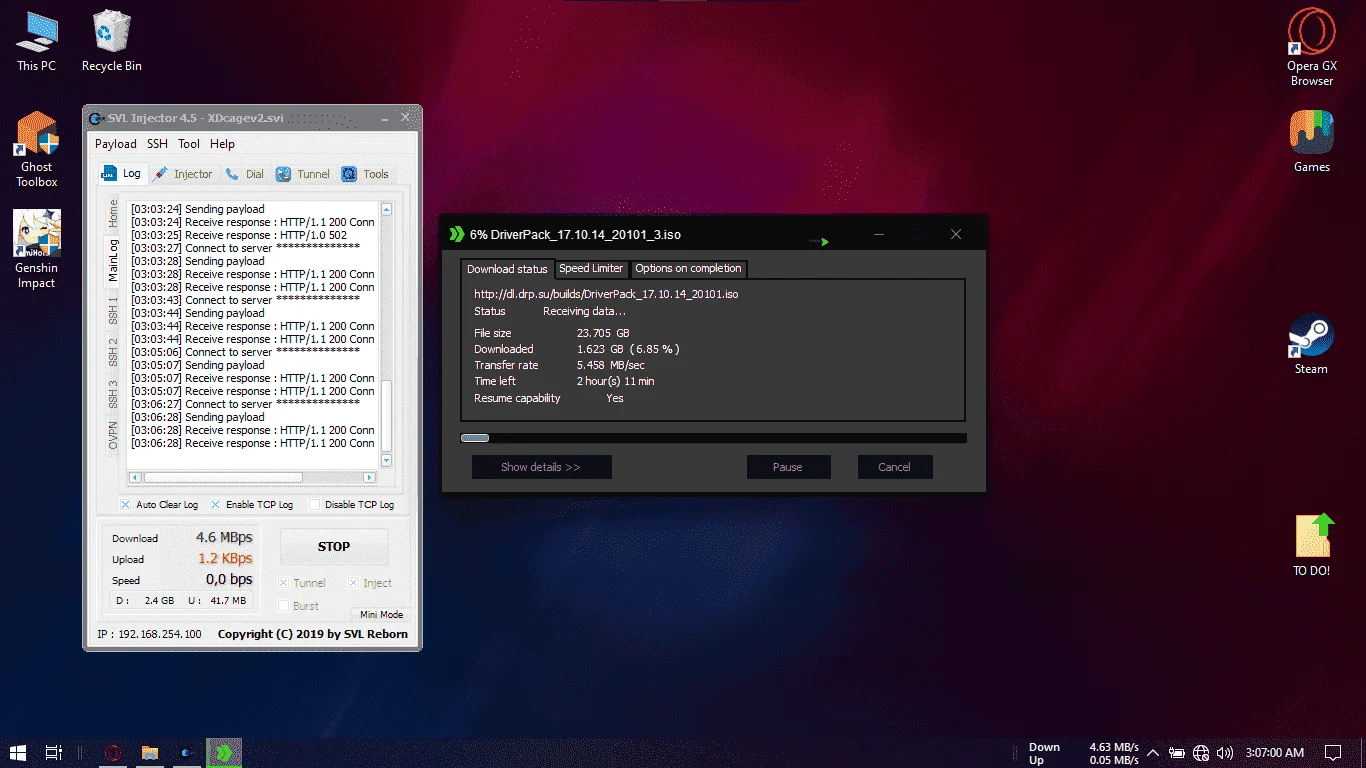The image size is (1366, 768).
Task: Open the Help menu
Action: coord(222,144)
